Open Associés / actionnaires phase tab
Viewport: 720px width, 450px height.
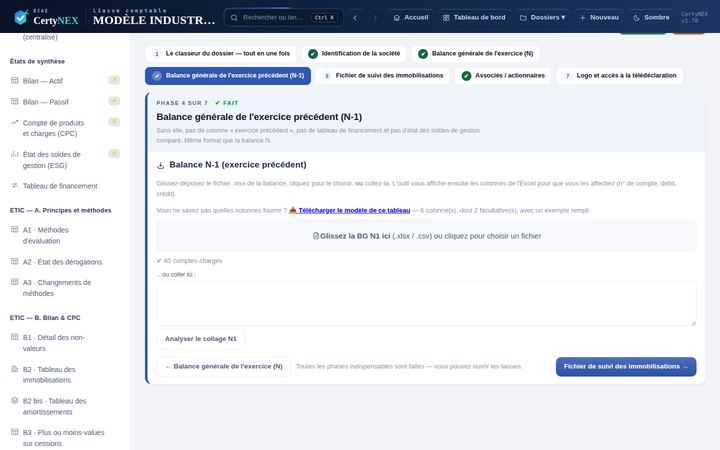point(503,76)
